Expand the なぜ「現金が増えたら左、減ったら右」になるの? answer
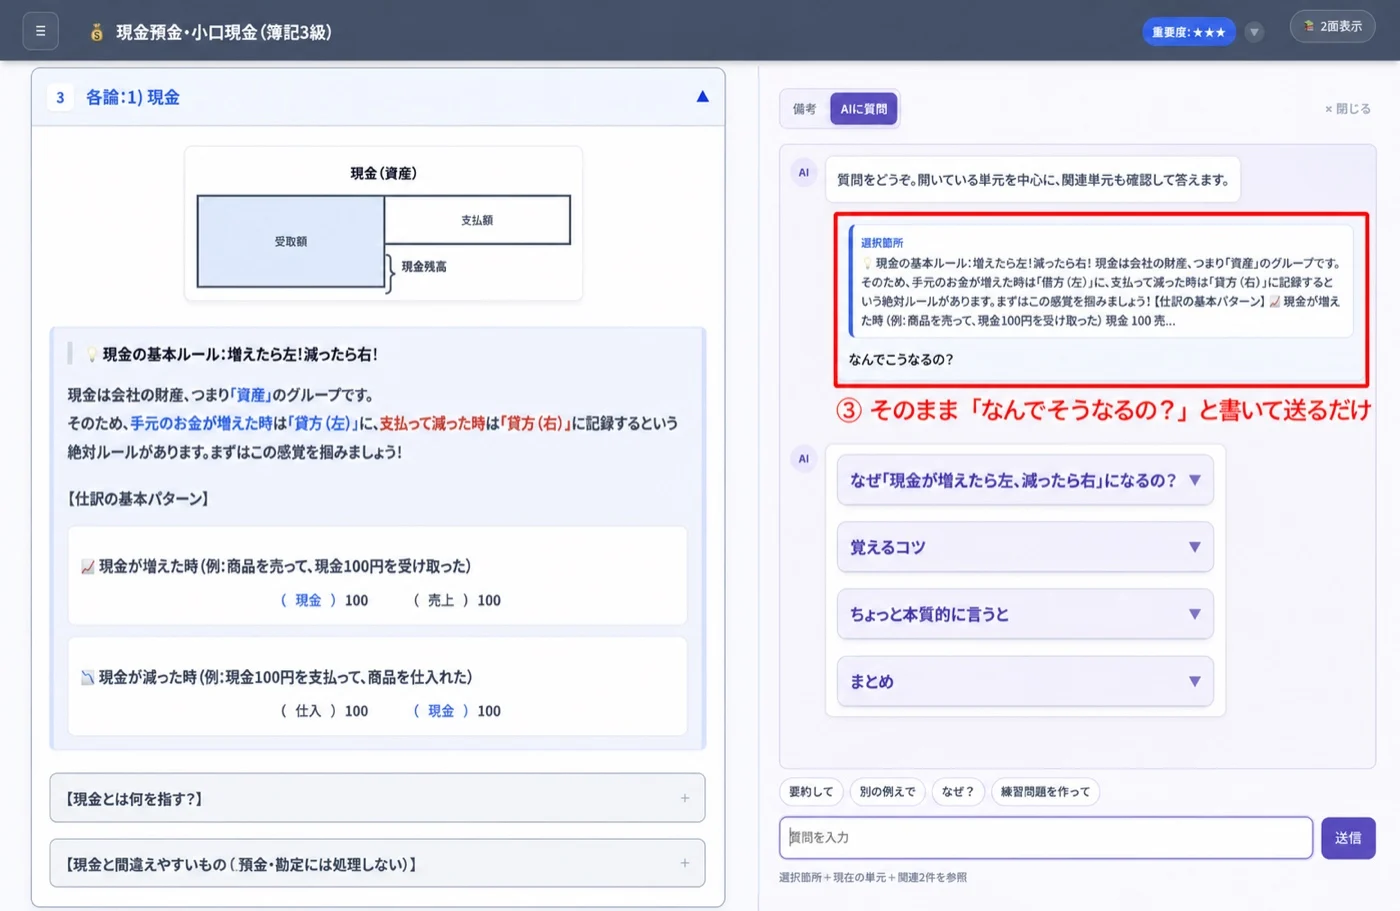 click(1025, 480)
